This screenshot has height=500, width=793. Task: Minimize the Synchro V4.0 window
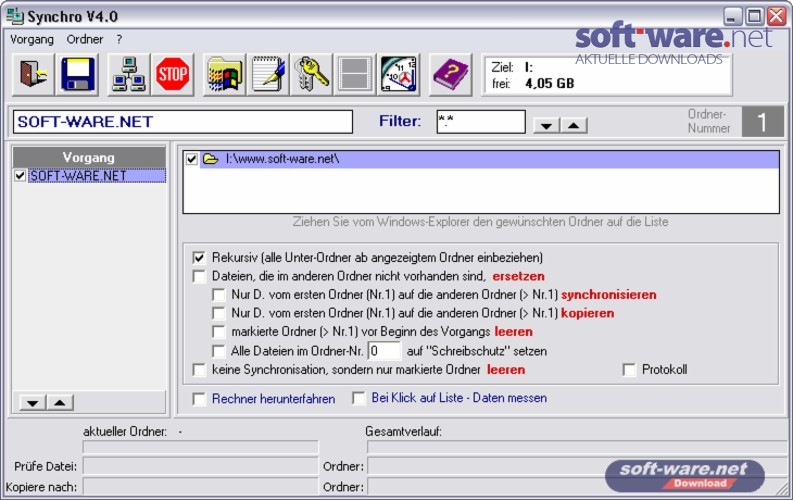coord(732,16)
